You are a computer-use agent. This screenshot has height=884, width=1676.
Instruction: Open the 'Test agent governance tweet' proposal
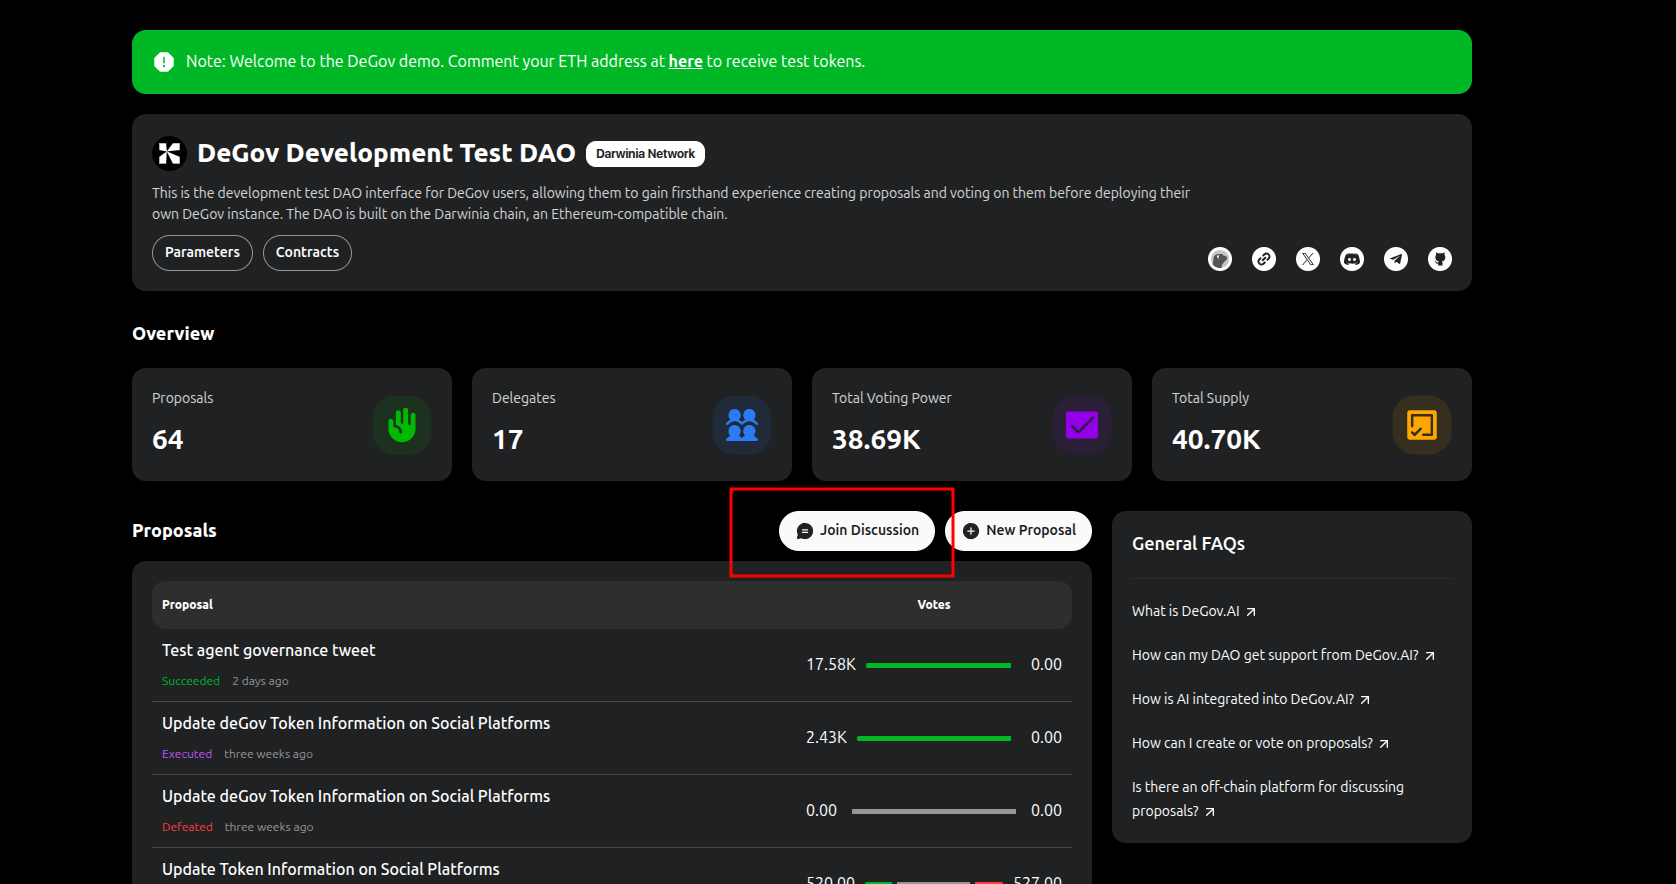[269, 651]
